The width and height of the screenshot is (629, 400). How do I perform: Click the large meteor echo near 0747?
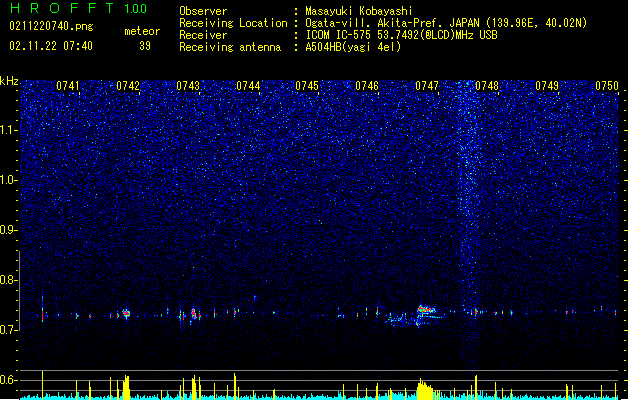(x=426, y=310)
